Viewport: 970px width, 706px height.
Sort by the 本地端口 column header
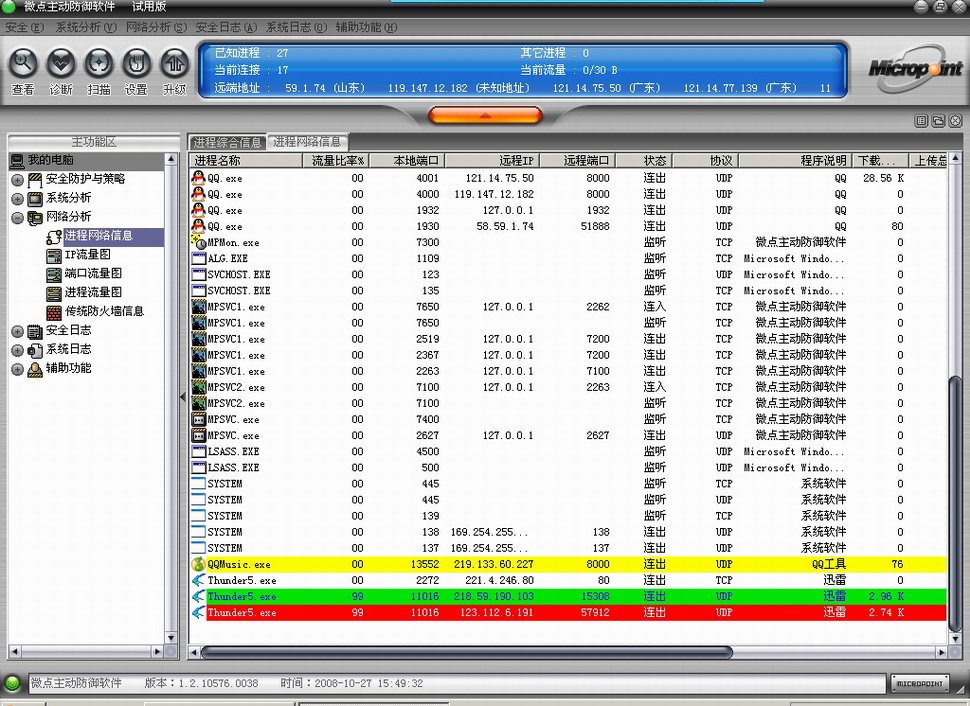[x=407, y=161]
